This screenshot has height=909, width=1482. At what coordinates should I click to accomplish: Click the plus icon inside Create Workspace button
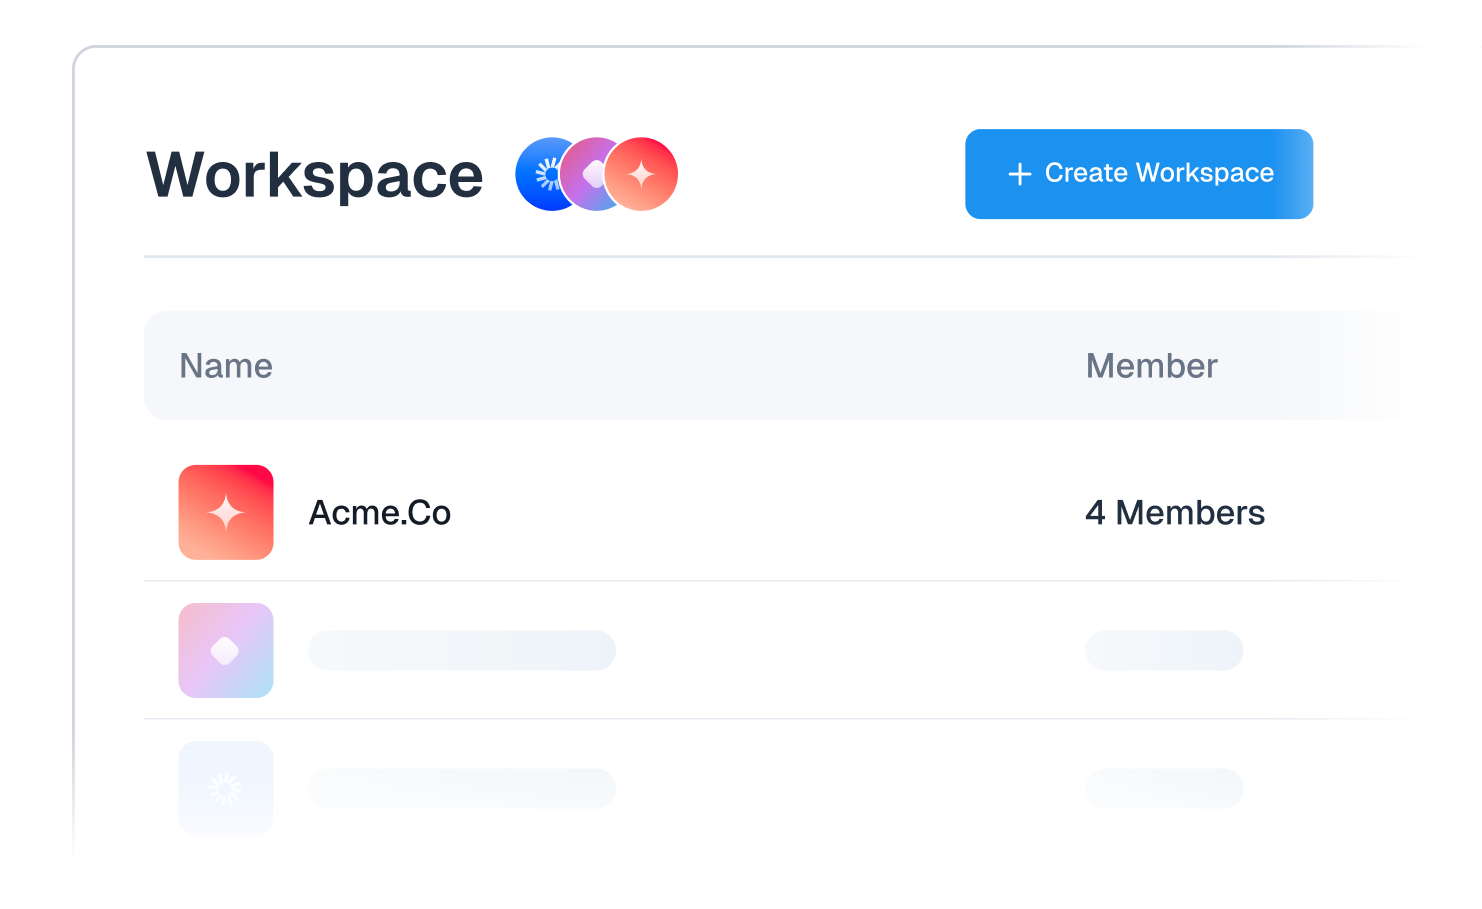point(1019,173)
